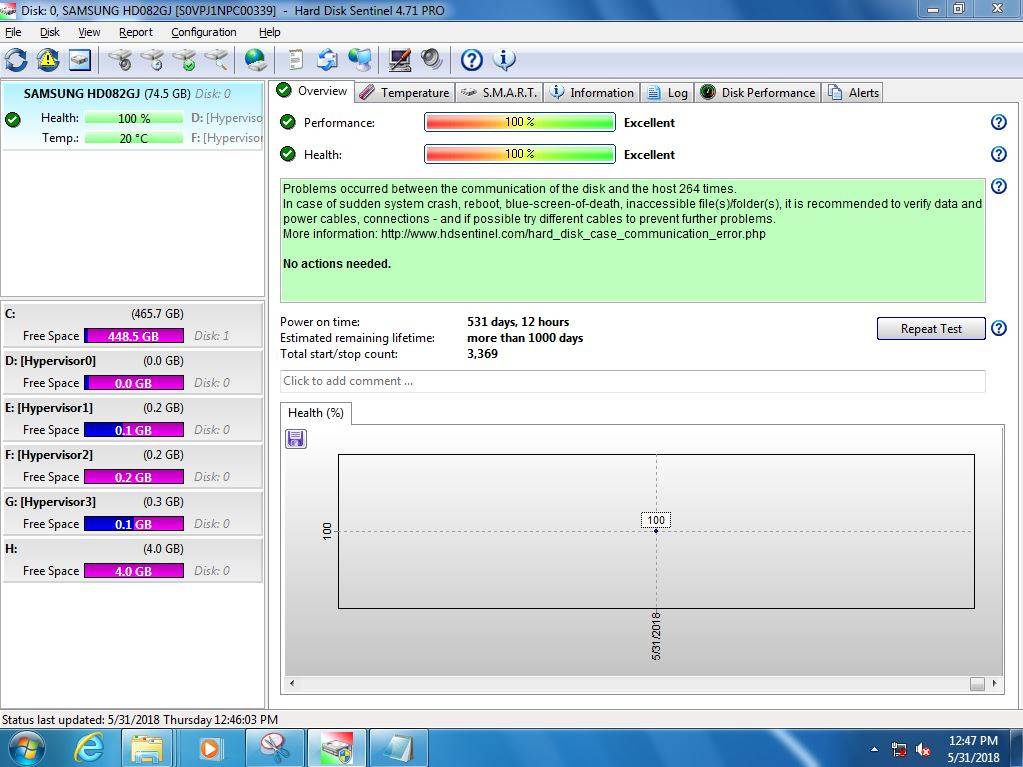Show hidden tray icons arrow
Screen dimensions: 1023x767
click(x=874, y=749)
